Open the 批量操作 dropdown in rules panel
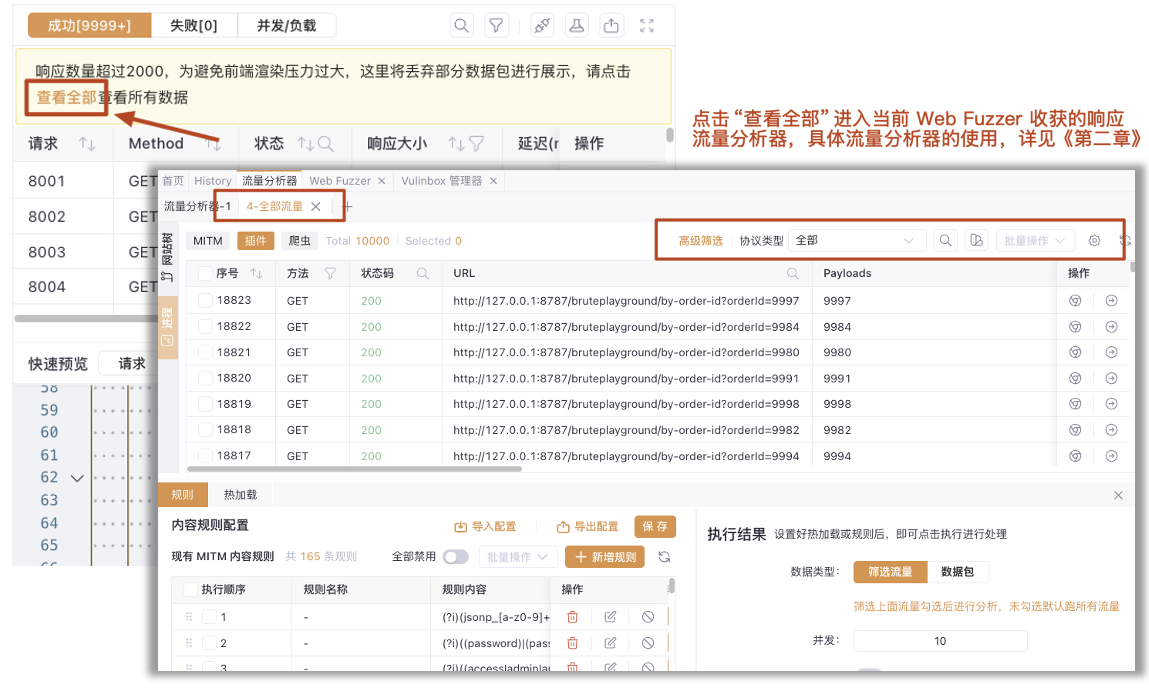Screen dimensions: 1149x693 click(x=518, y=557)
